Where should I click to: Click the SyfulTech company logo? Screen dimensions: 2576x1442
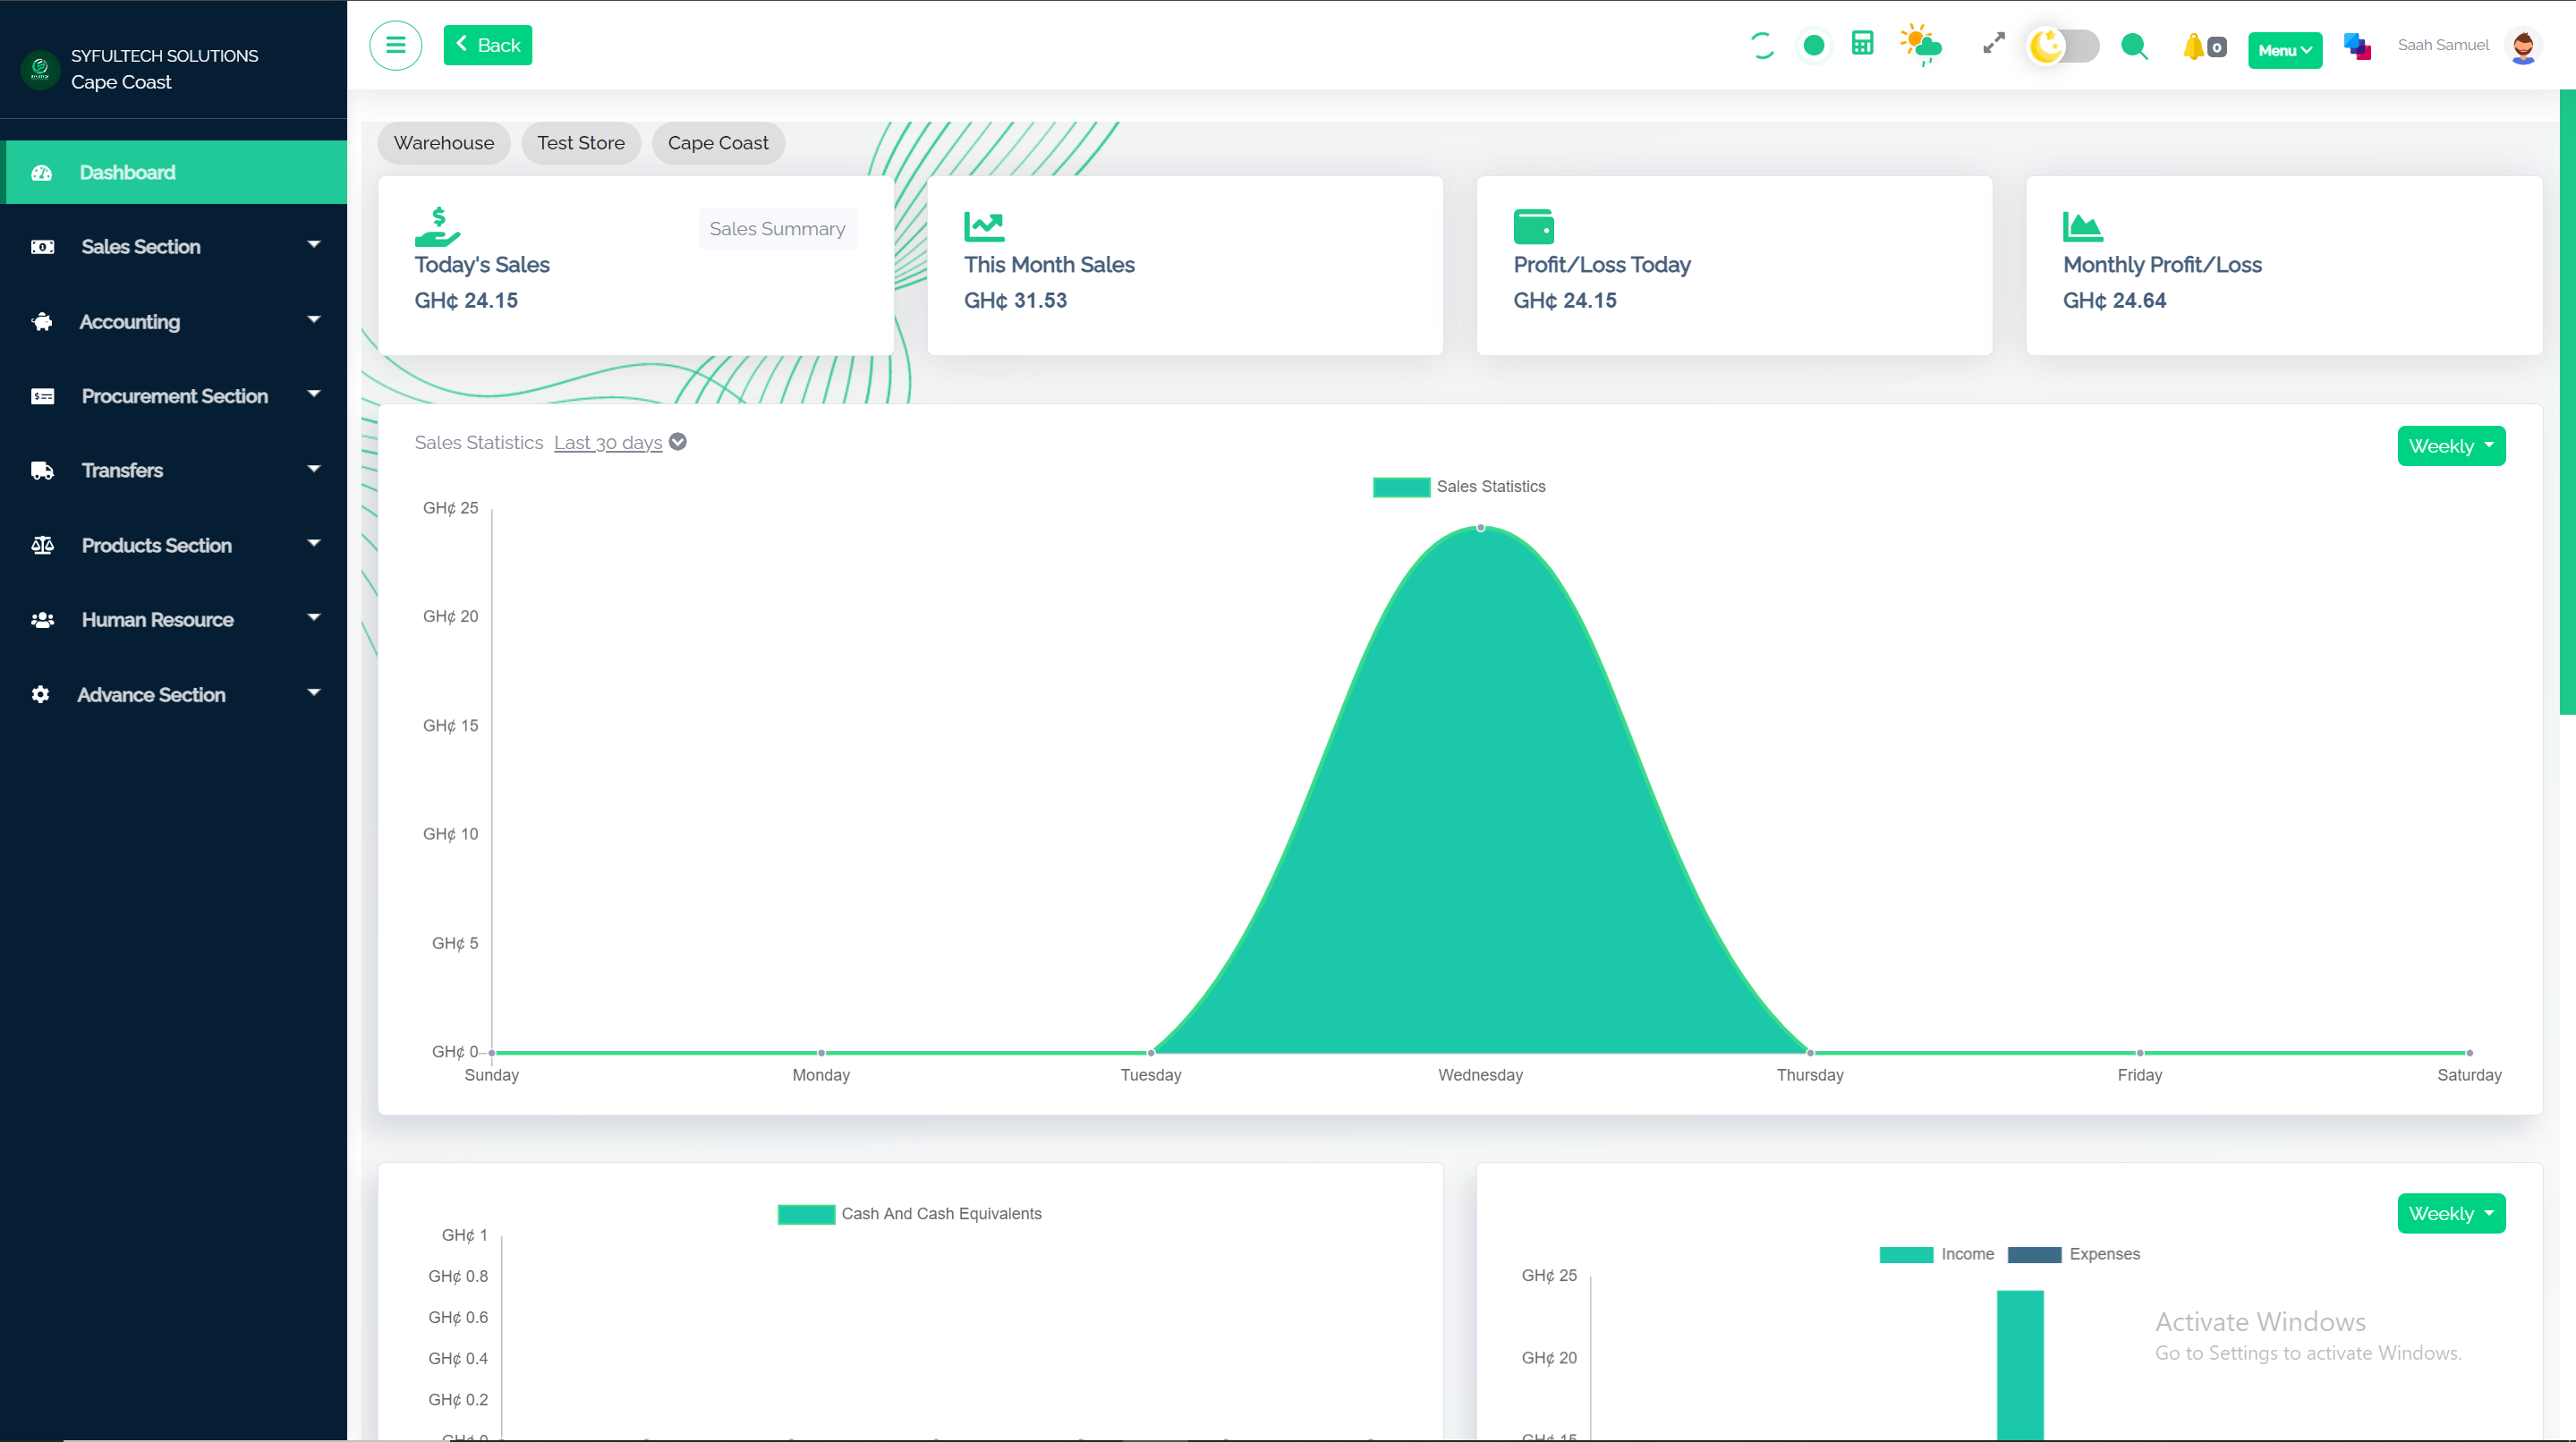pos(40,69)
